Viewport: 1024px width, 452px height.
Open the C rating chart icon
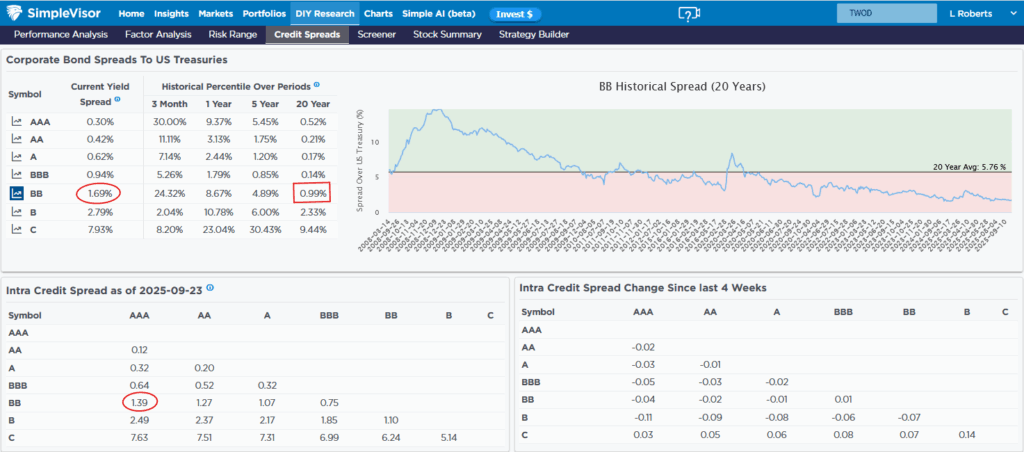click(x=17, y=229)
